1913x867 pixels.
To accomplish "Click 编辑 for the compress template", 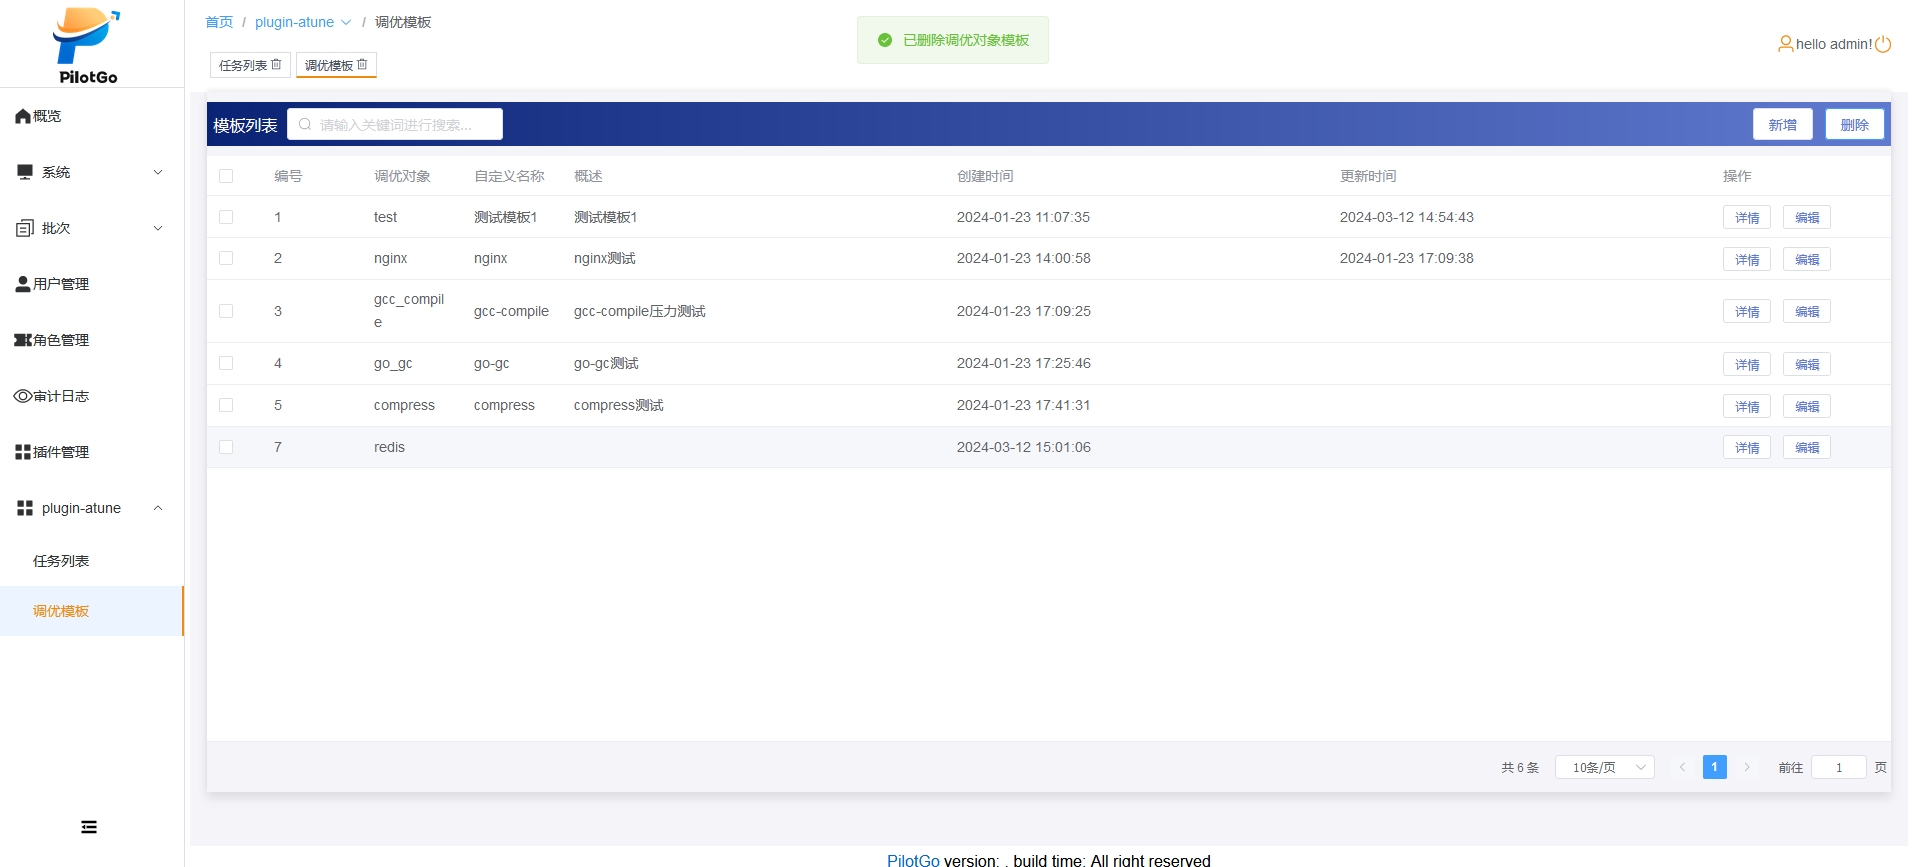I will 1806,406.
